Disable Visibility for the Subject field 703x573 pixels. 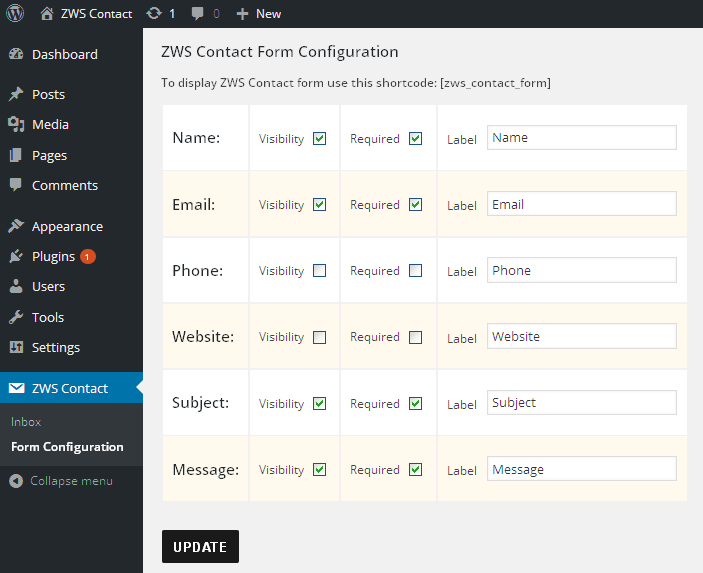coord(320,404)
